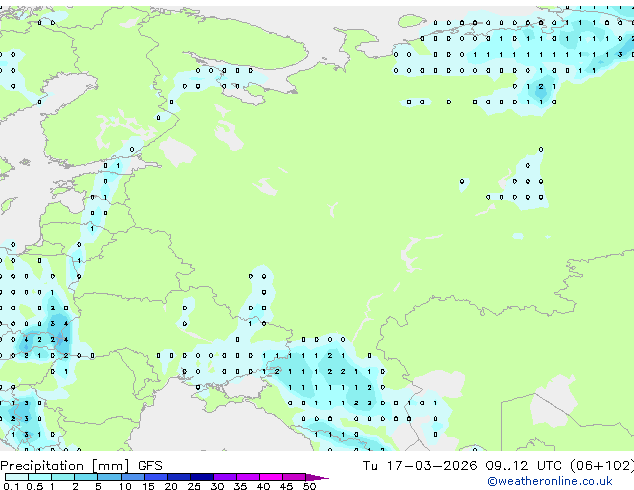Screen dimensions: 634x490
Task: Pick the 40–45 mm magenta legend swatch
Action: [271, 477]
